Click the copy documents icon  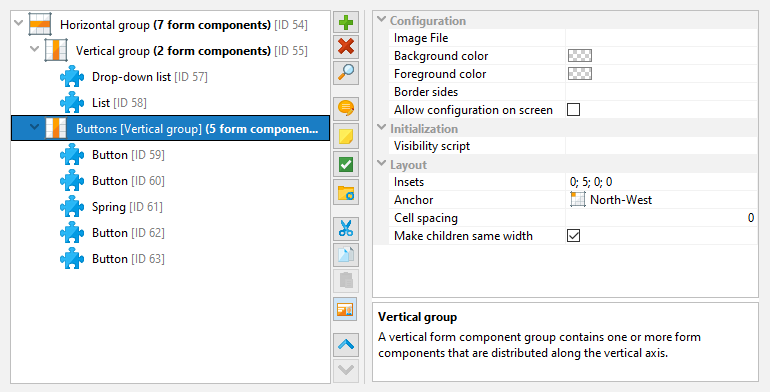[x=346, y=255]
